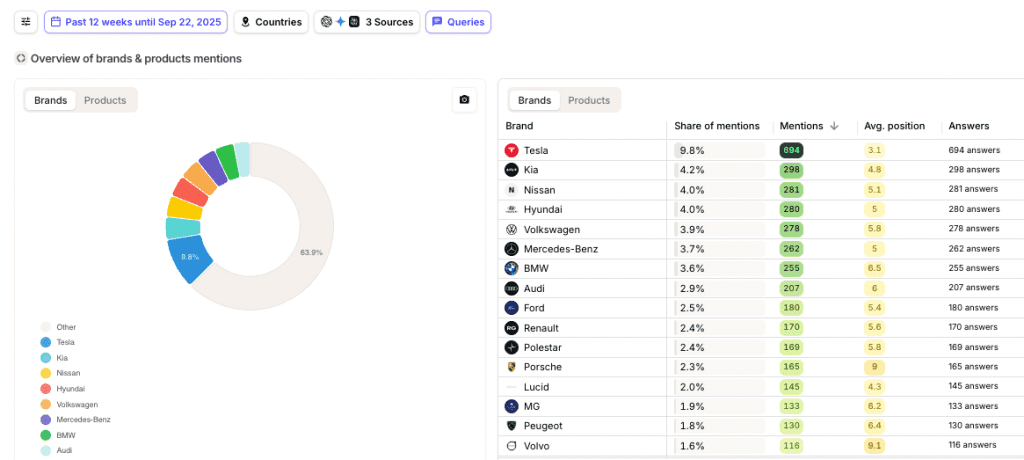Click Volvo's avg. position 9.1 badge

874,446
